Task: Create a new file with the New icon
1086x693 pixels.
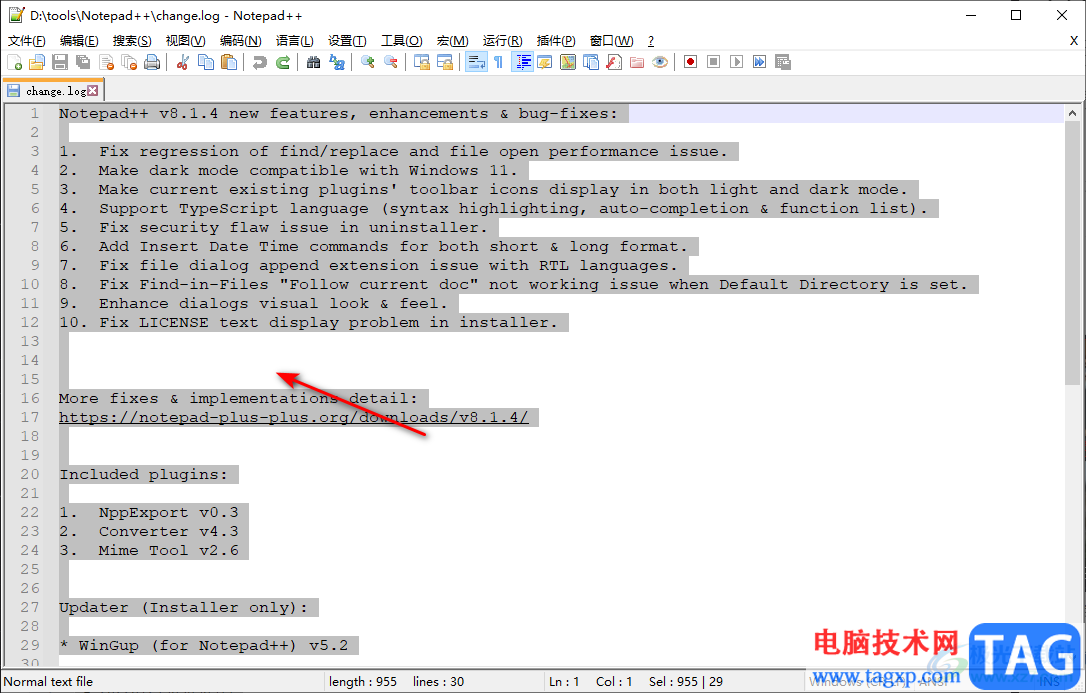Action: (x=15, y=62)
